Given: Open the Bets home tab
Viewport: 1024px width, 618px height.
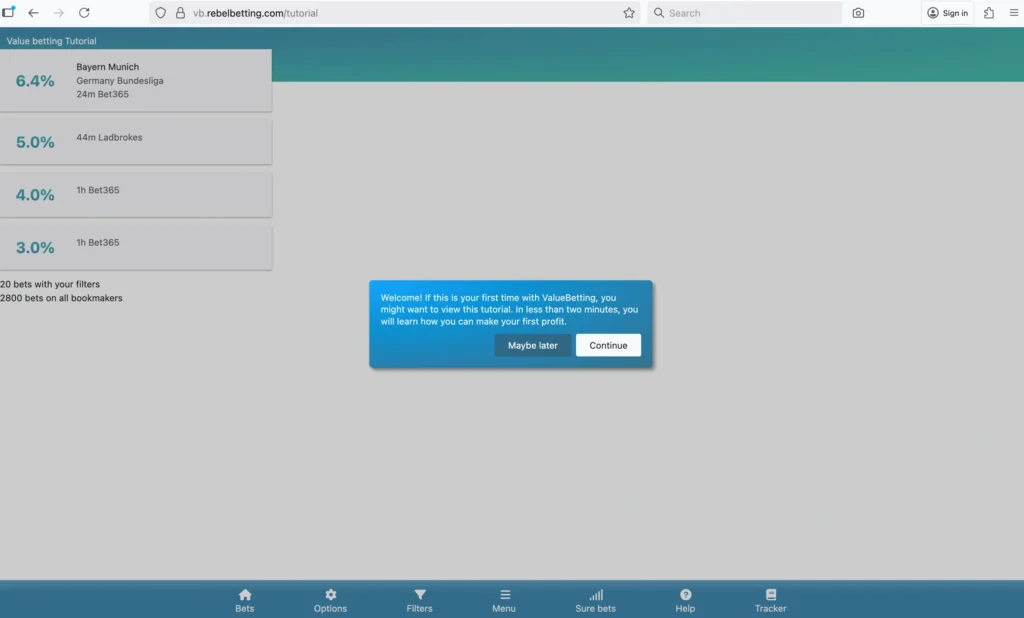Looking at the screenshot, I should pyautogui.click(x=245, y=600).
